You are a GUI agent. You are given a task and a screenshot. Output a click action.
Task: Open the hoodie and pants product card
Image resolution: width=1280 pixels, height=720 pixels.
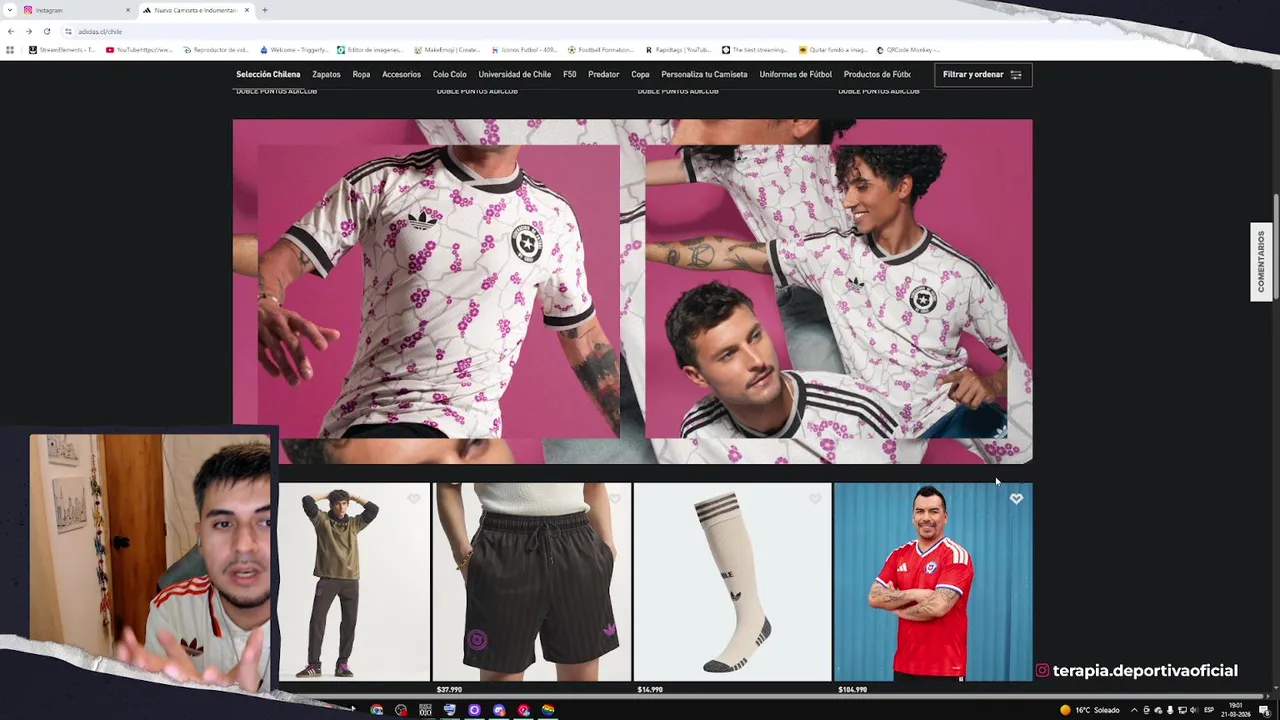[x=354, y=582]
